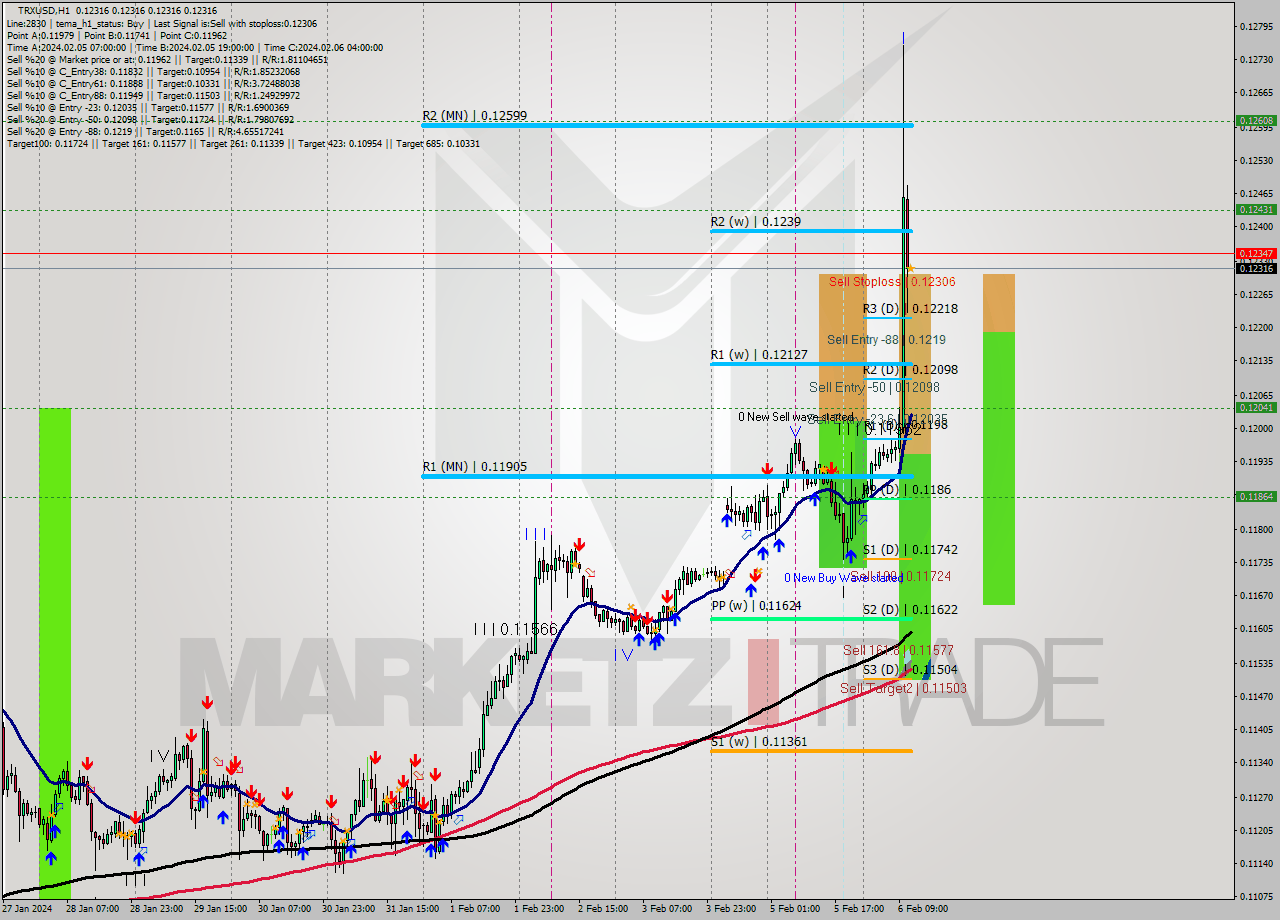The image size is (1280, 920).
Task: Click the 'S1 (D) | 0.11742' support label
Action: pyautogui.click(x=910, y=550)
